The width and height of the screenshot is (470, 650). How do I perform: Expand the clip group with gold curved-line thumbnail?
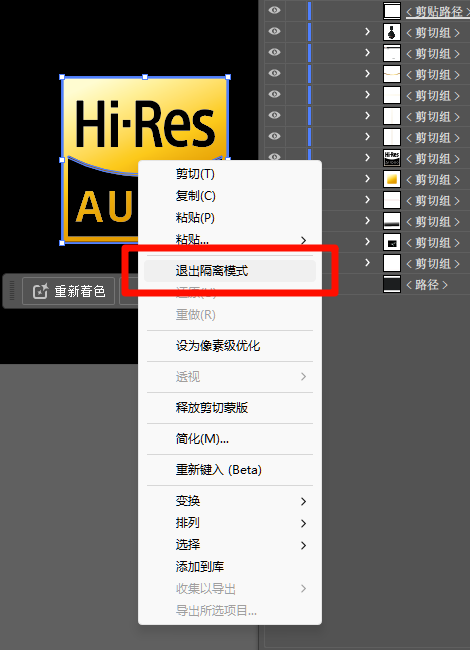(x=367, y=73)
